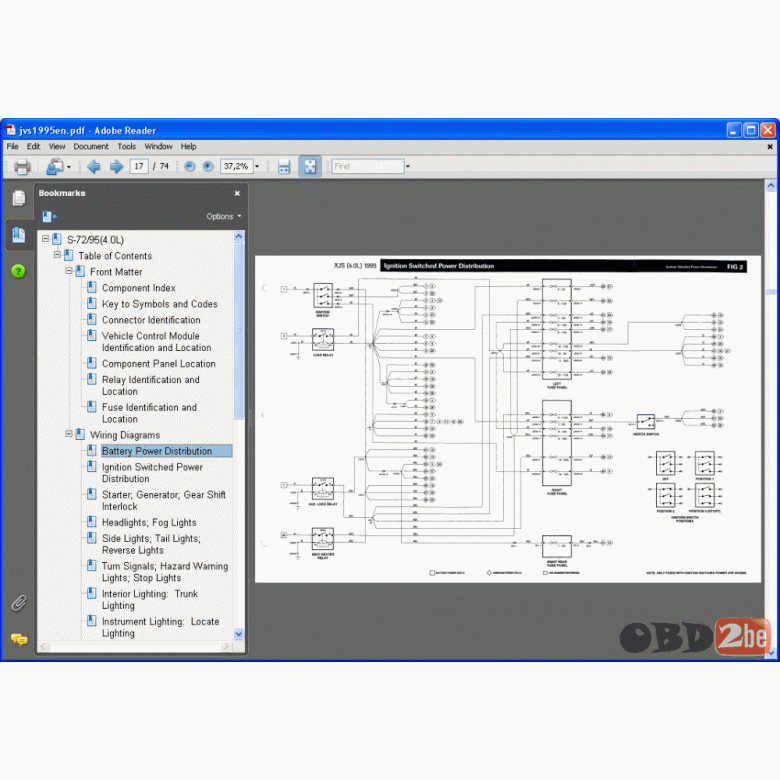Click the bookmarks horizontal scroll right arrow
This screenshot has height=780, width=780.
tap(227, 646)
